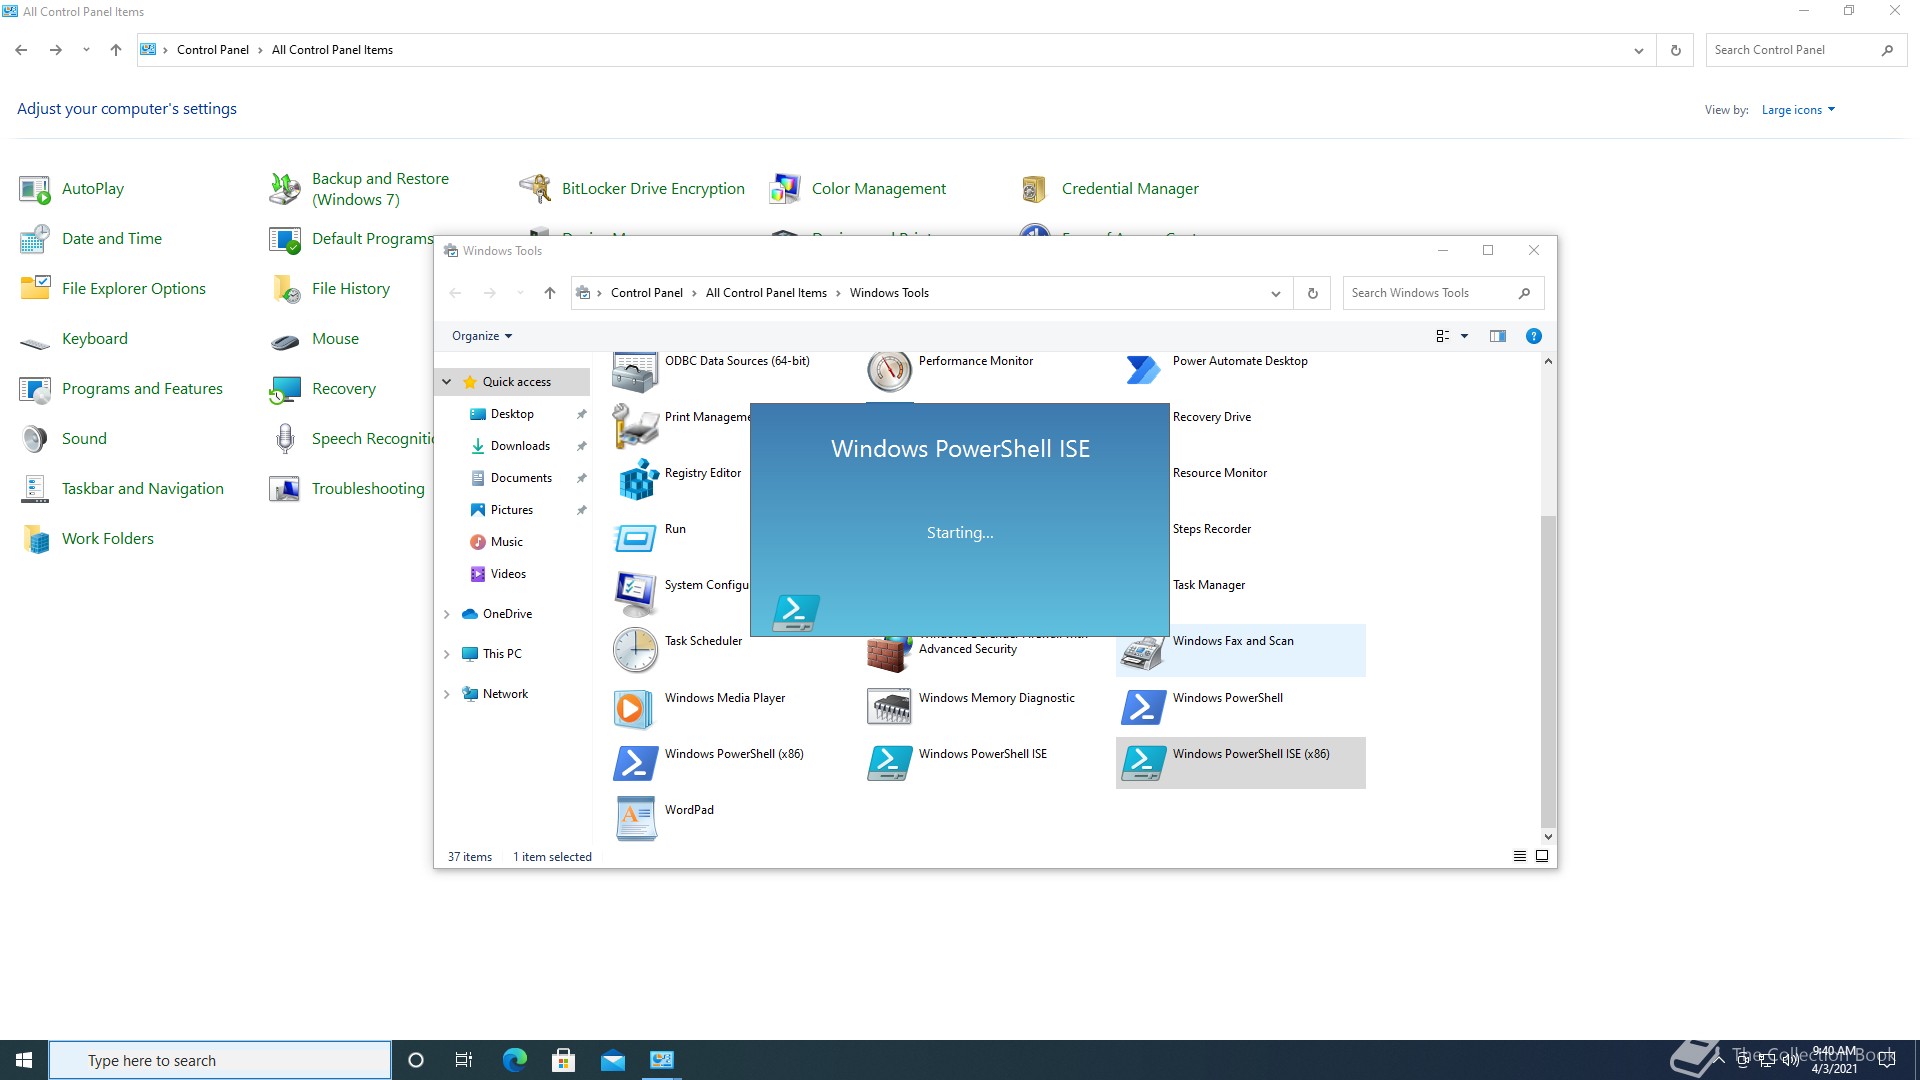Select Downloads in Quick access
Viewport: 1920px width, 1080px height.
520,446
